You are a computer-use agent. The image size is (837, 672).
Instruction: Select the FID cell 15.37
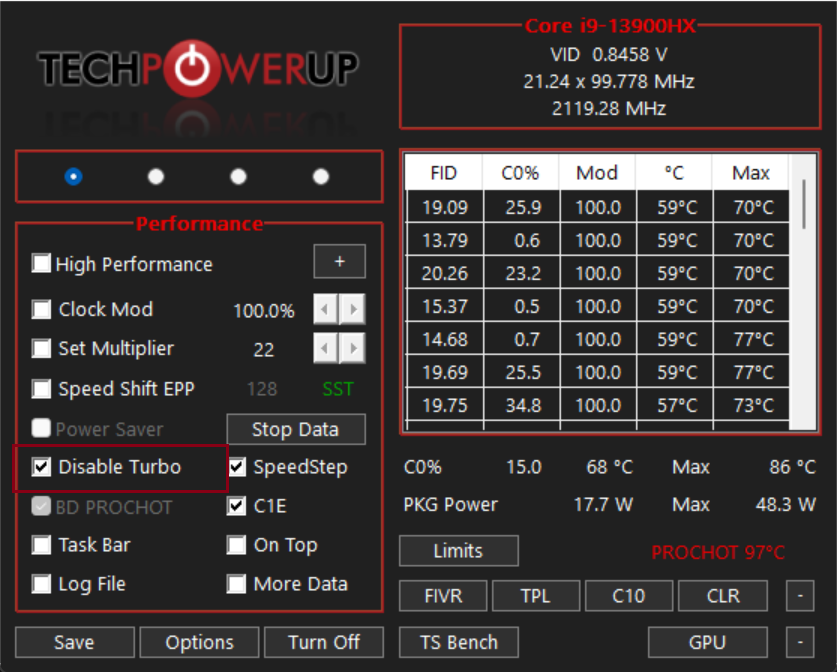(445, 306)
